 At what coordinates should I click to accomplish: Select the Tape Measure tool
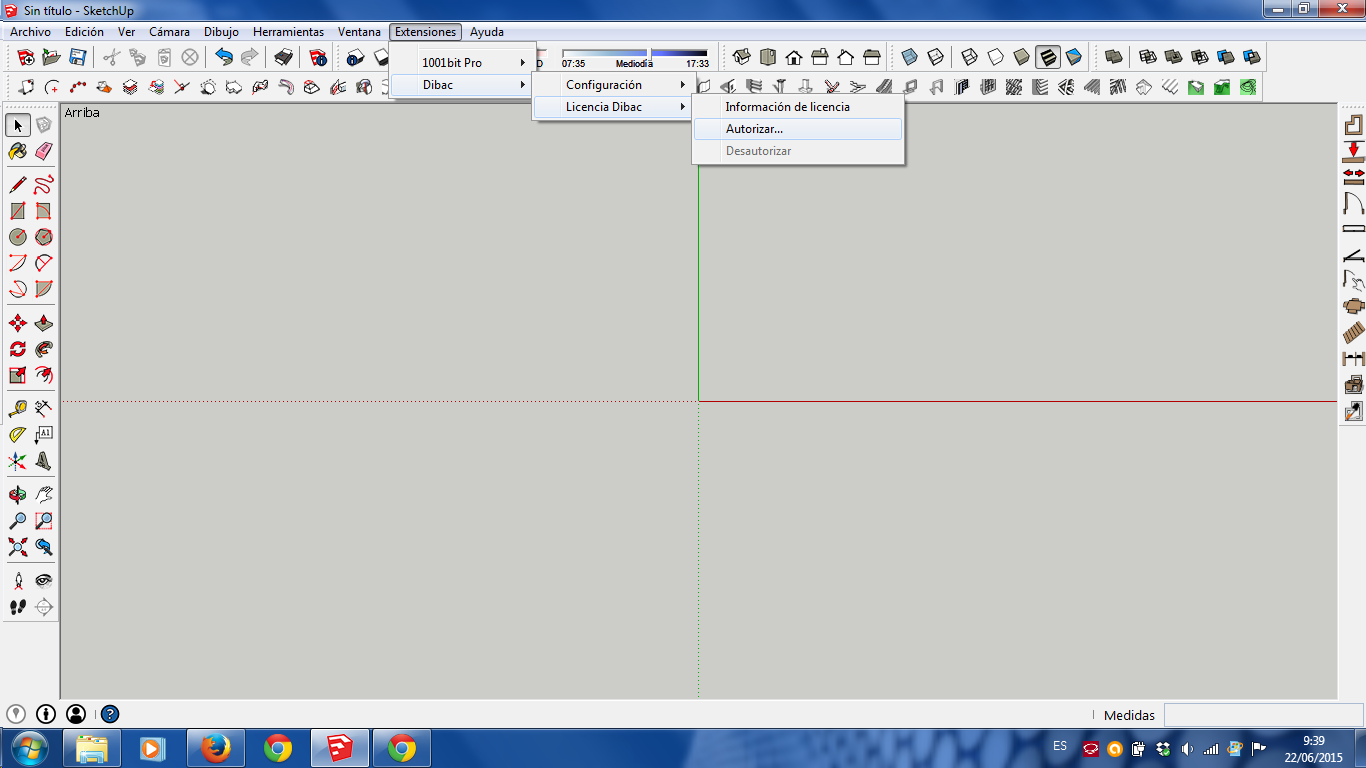(x=18, y=409)
